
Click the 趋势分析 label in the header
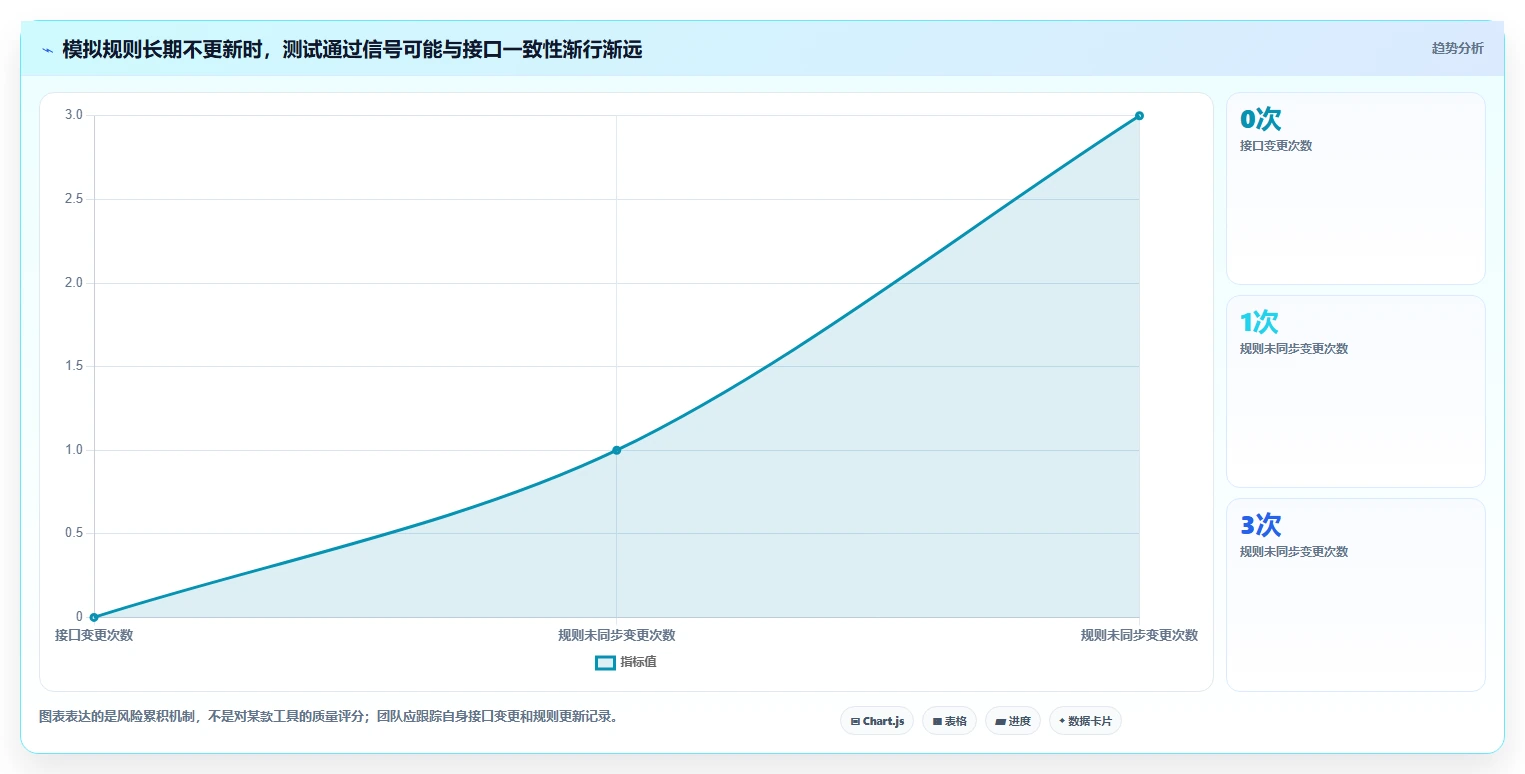coord(1457,48)
